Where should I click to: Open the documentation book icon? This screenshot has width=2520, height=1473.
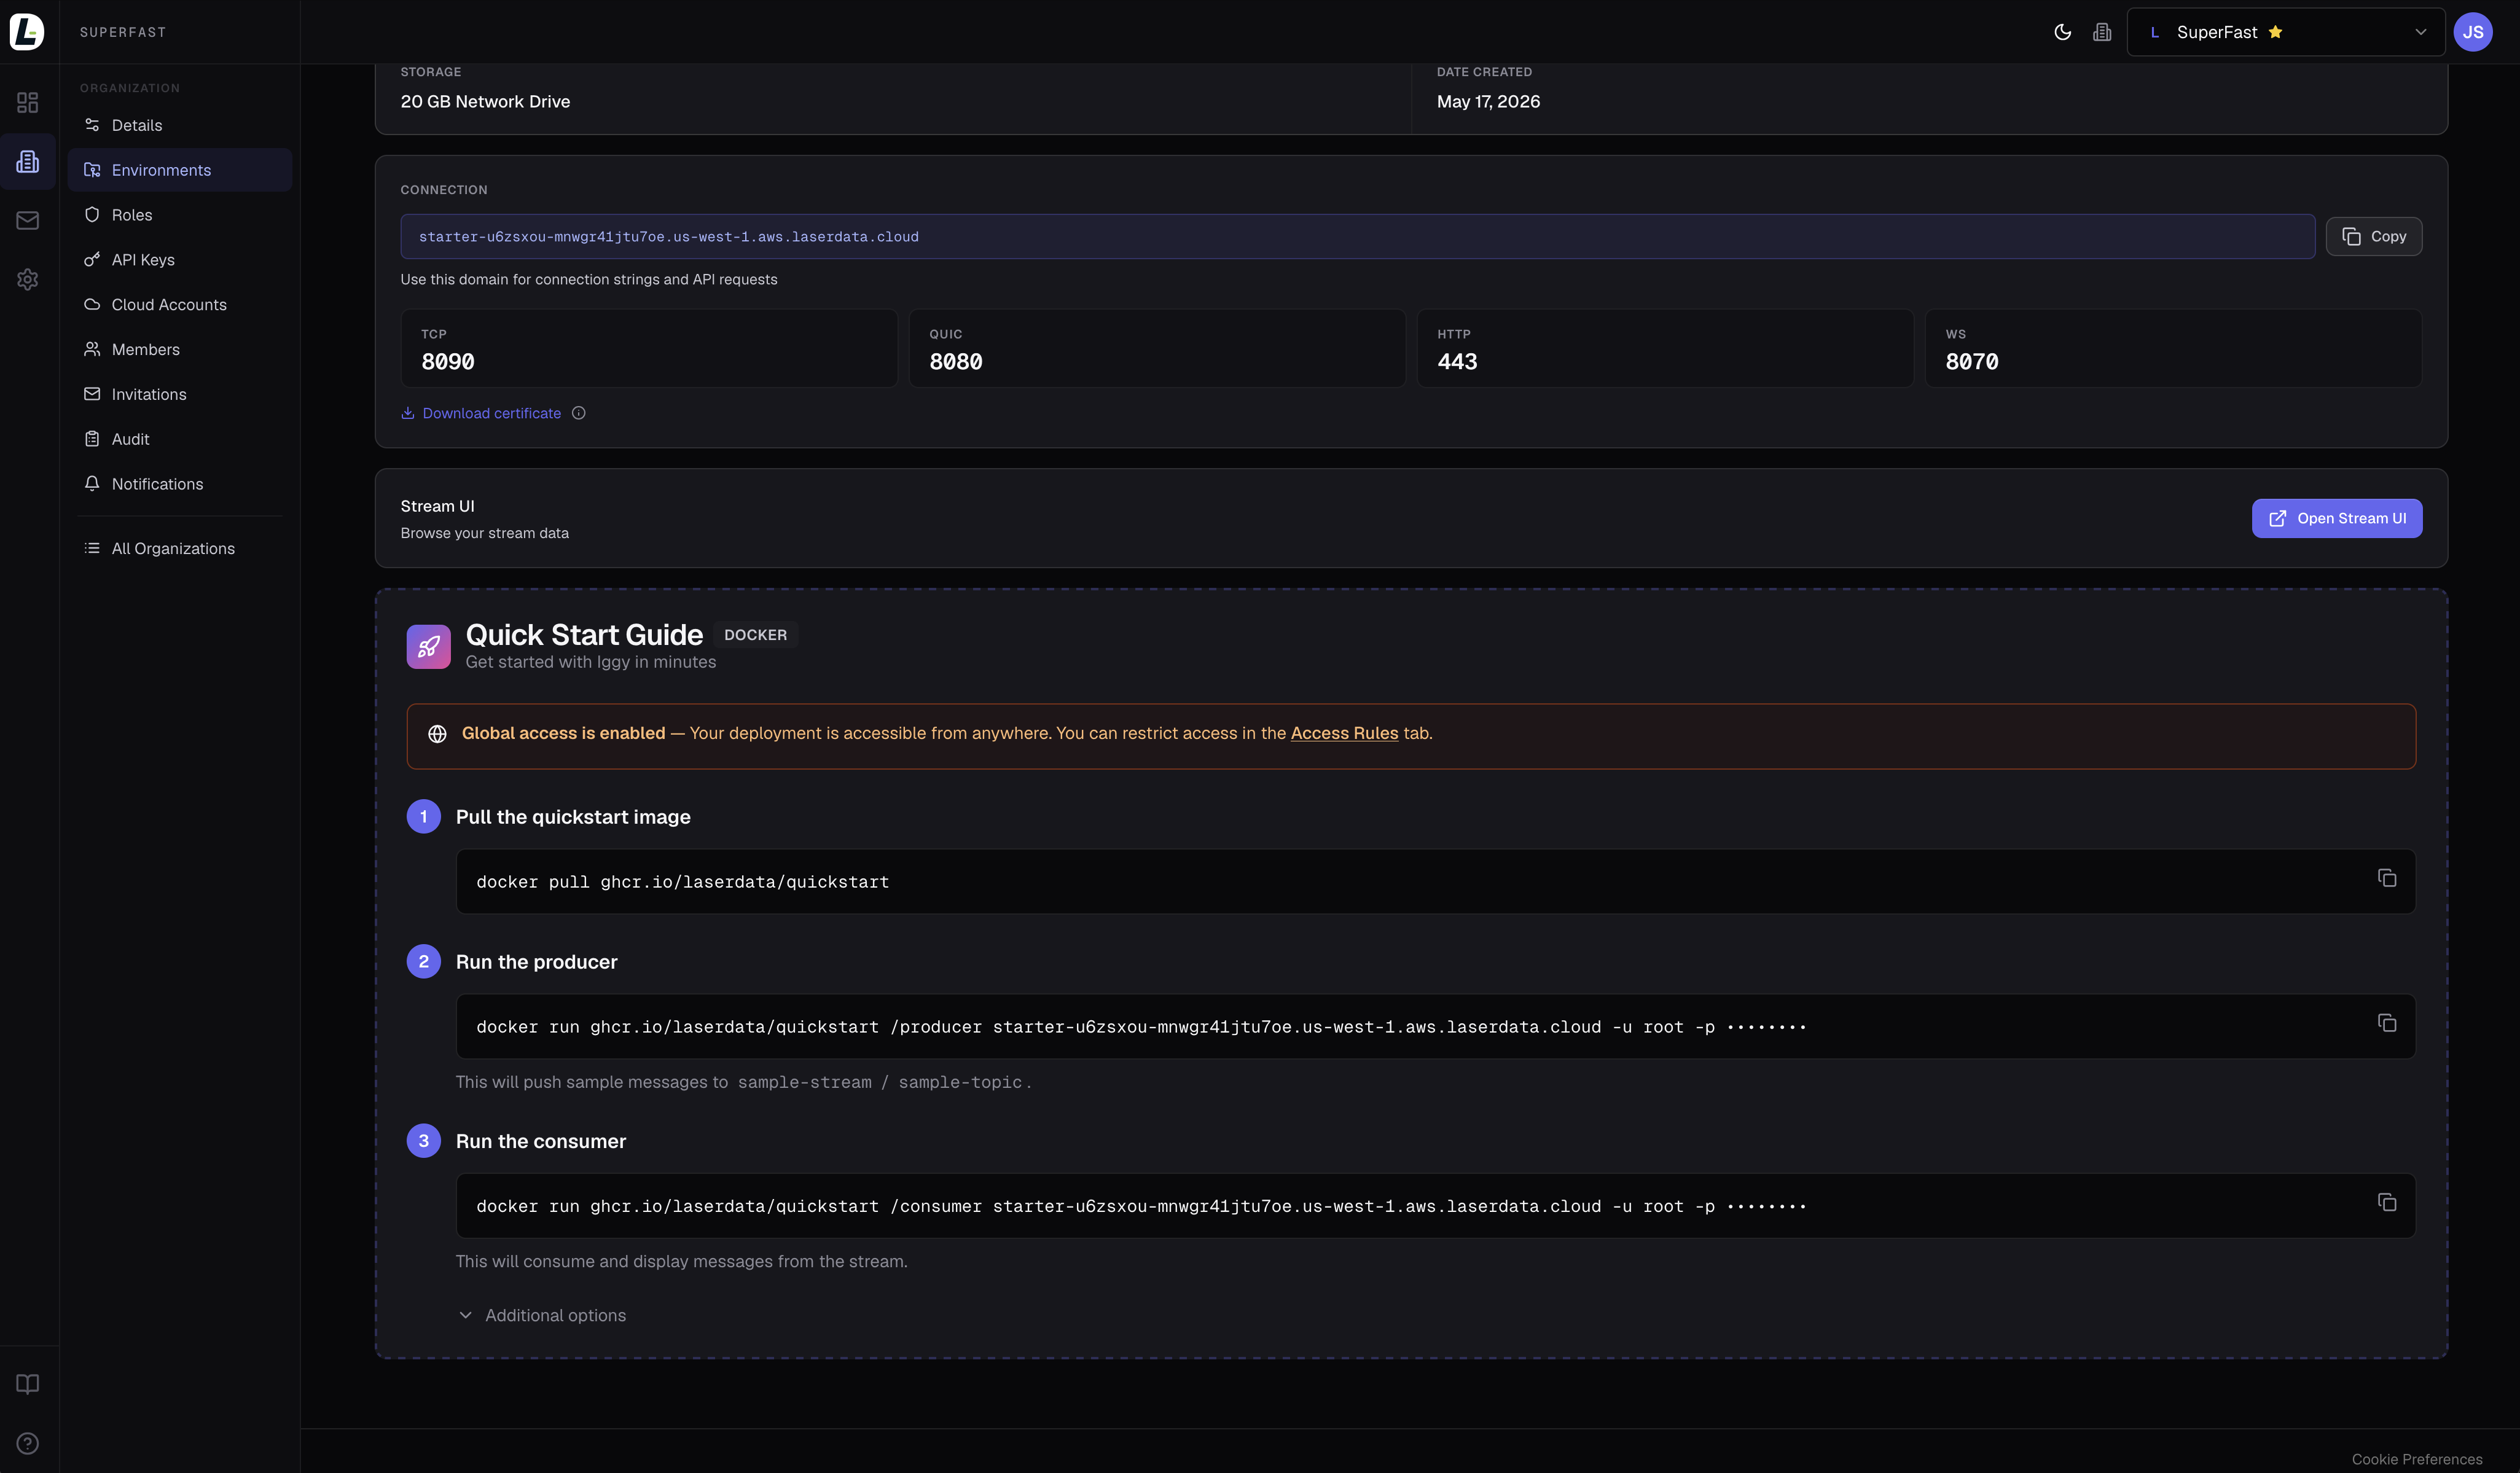pyautogui.click(x=28, y=1384)
